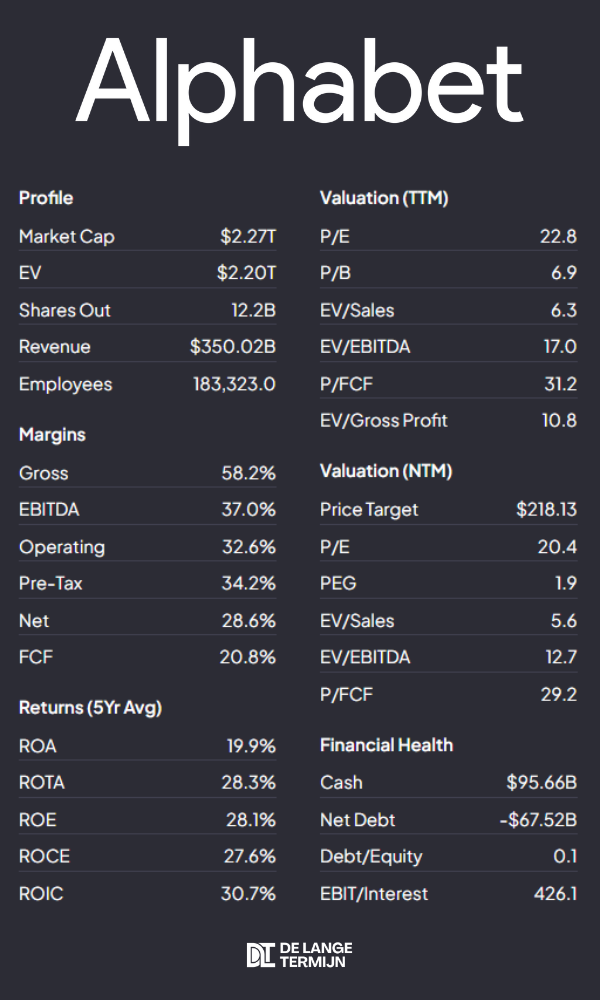600x1000 pixels.
Task: Click the Gross margin value 58.2%
Action: [248, 473]
